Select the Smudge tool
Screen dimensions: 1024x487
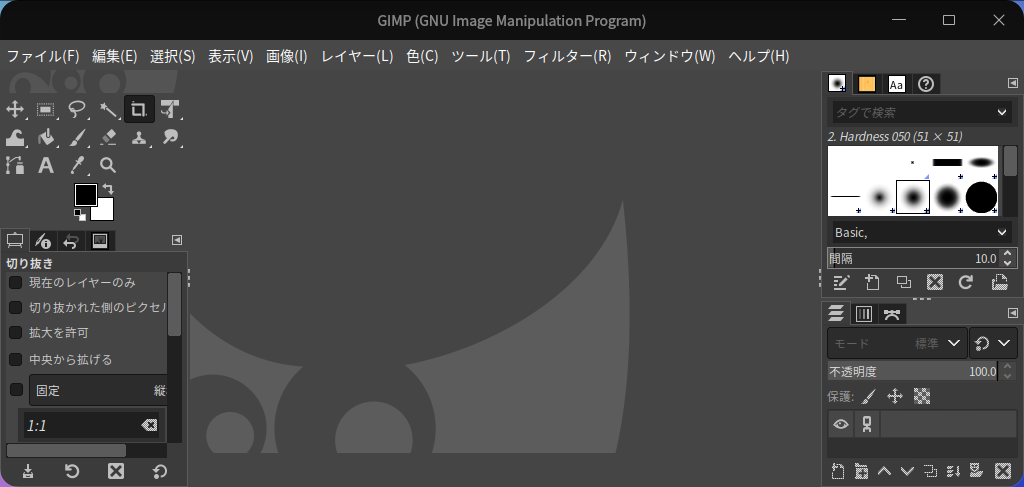point(170,138)
